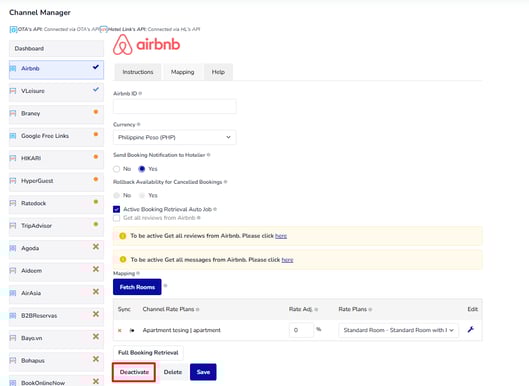This screenshot has width=529, height=386.
Task: Switch to the Help tab
Action: point(218,72)
